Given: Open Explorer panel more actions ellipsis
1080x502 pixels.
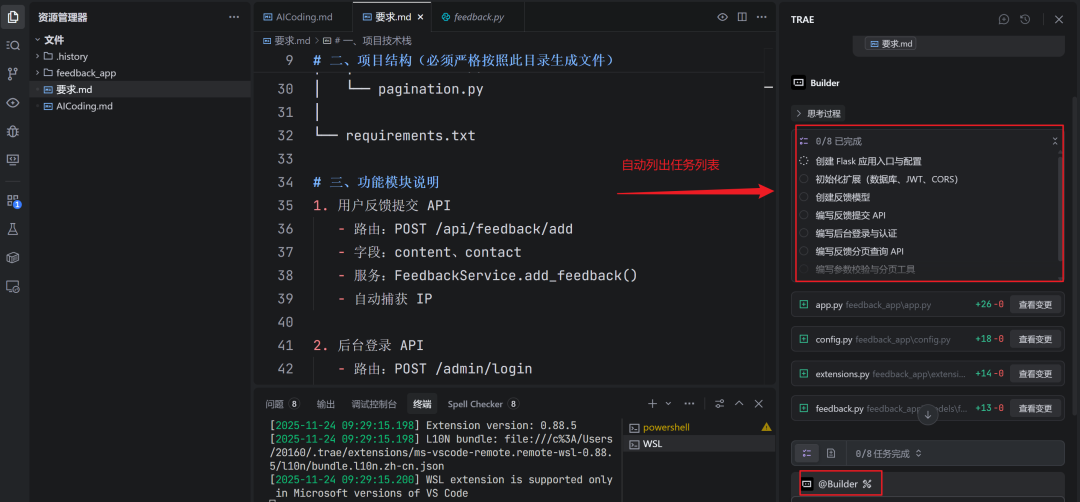Looking at the screenshot, I should click(x=235, y=17).
